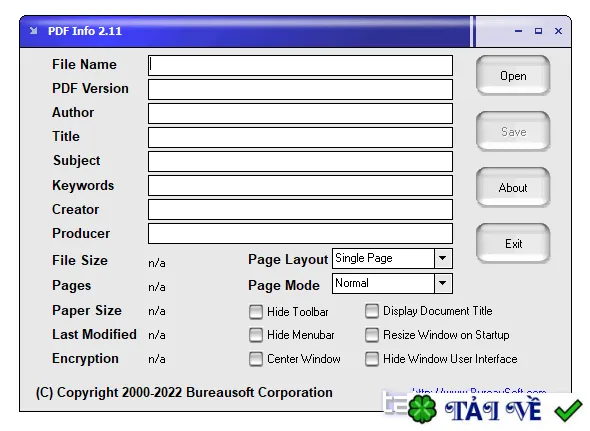This screenshot has width=590, height=431.
Task: Expand the Page Mode dropdown arrow
Action: [x=443, y=283]
